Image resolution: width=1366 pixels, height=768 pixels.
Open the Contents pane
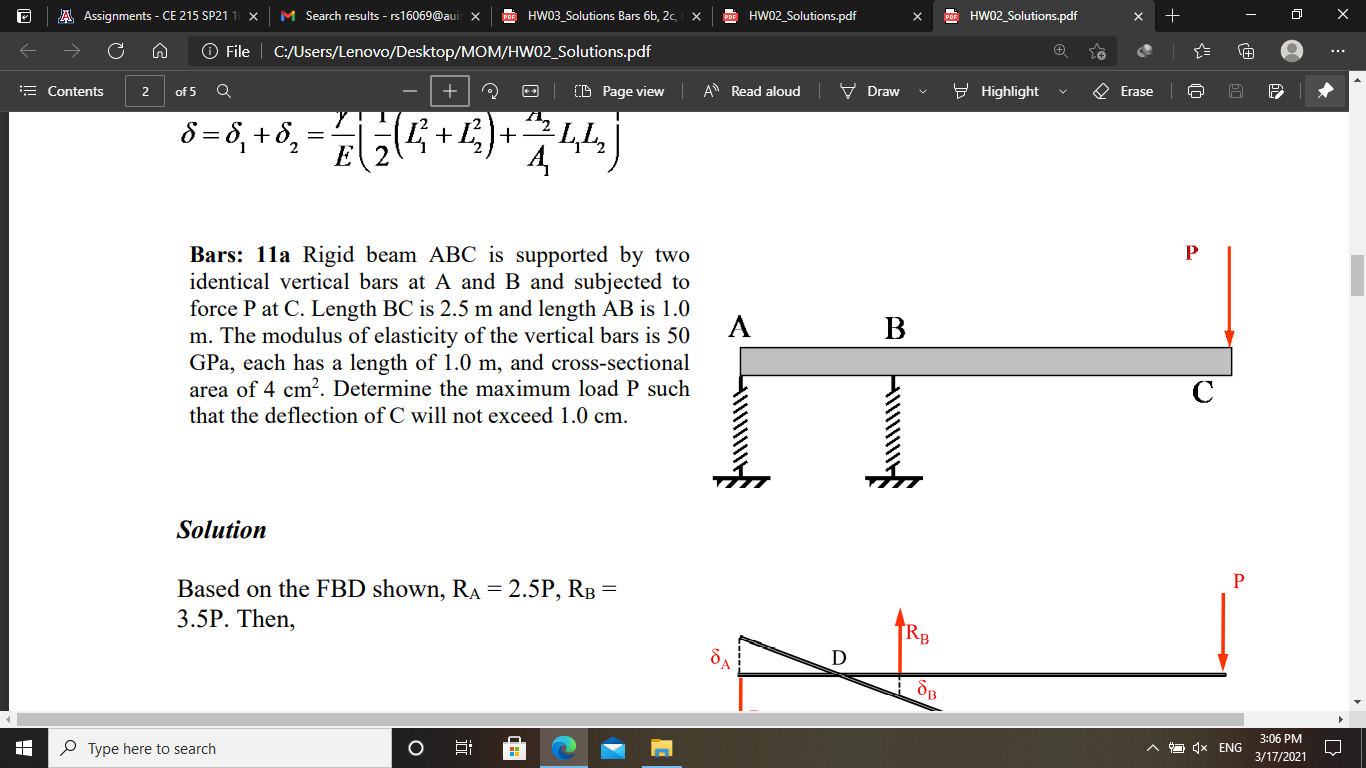(63, 91)
